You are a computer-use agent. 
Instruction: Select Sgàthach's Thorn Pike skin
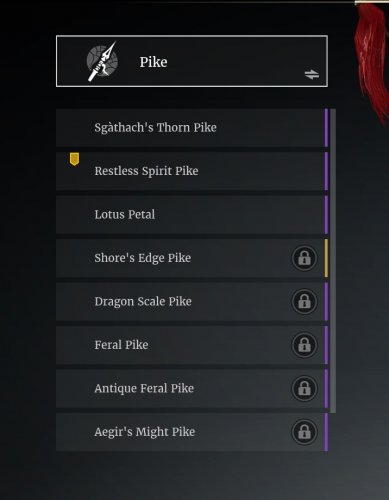[x=192, y=128]
